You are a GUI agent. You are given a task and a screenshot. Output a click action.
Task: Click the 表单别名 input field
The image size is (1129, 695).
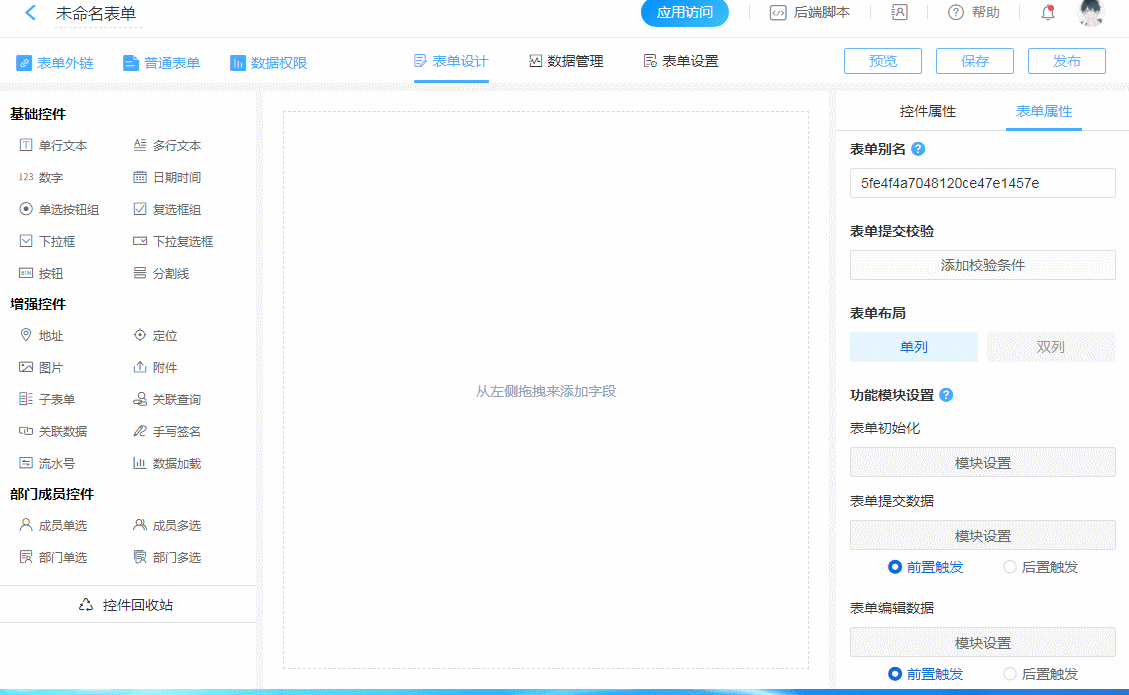coord(982,183)
